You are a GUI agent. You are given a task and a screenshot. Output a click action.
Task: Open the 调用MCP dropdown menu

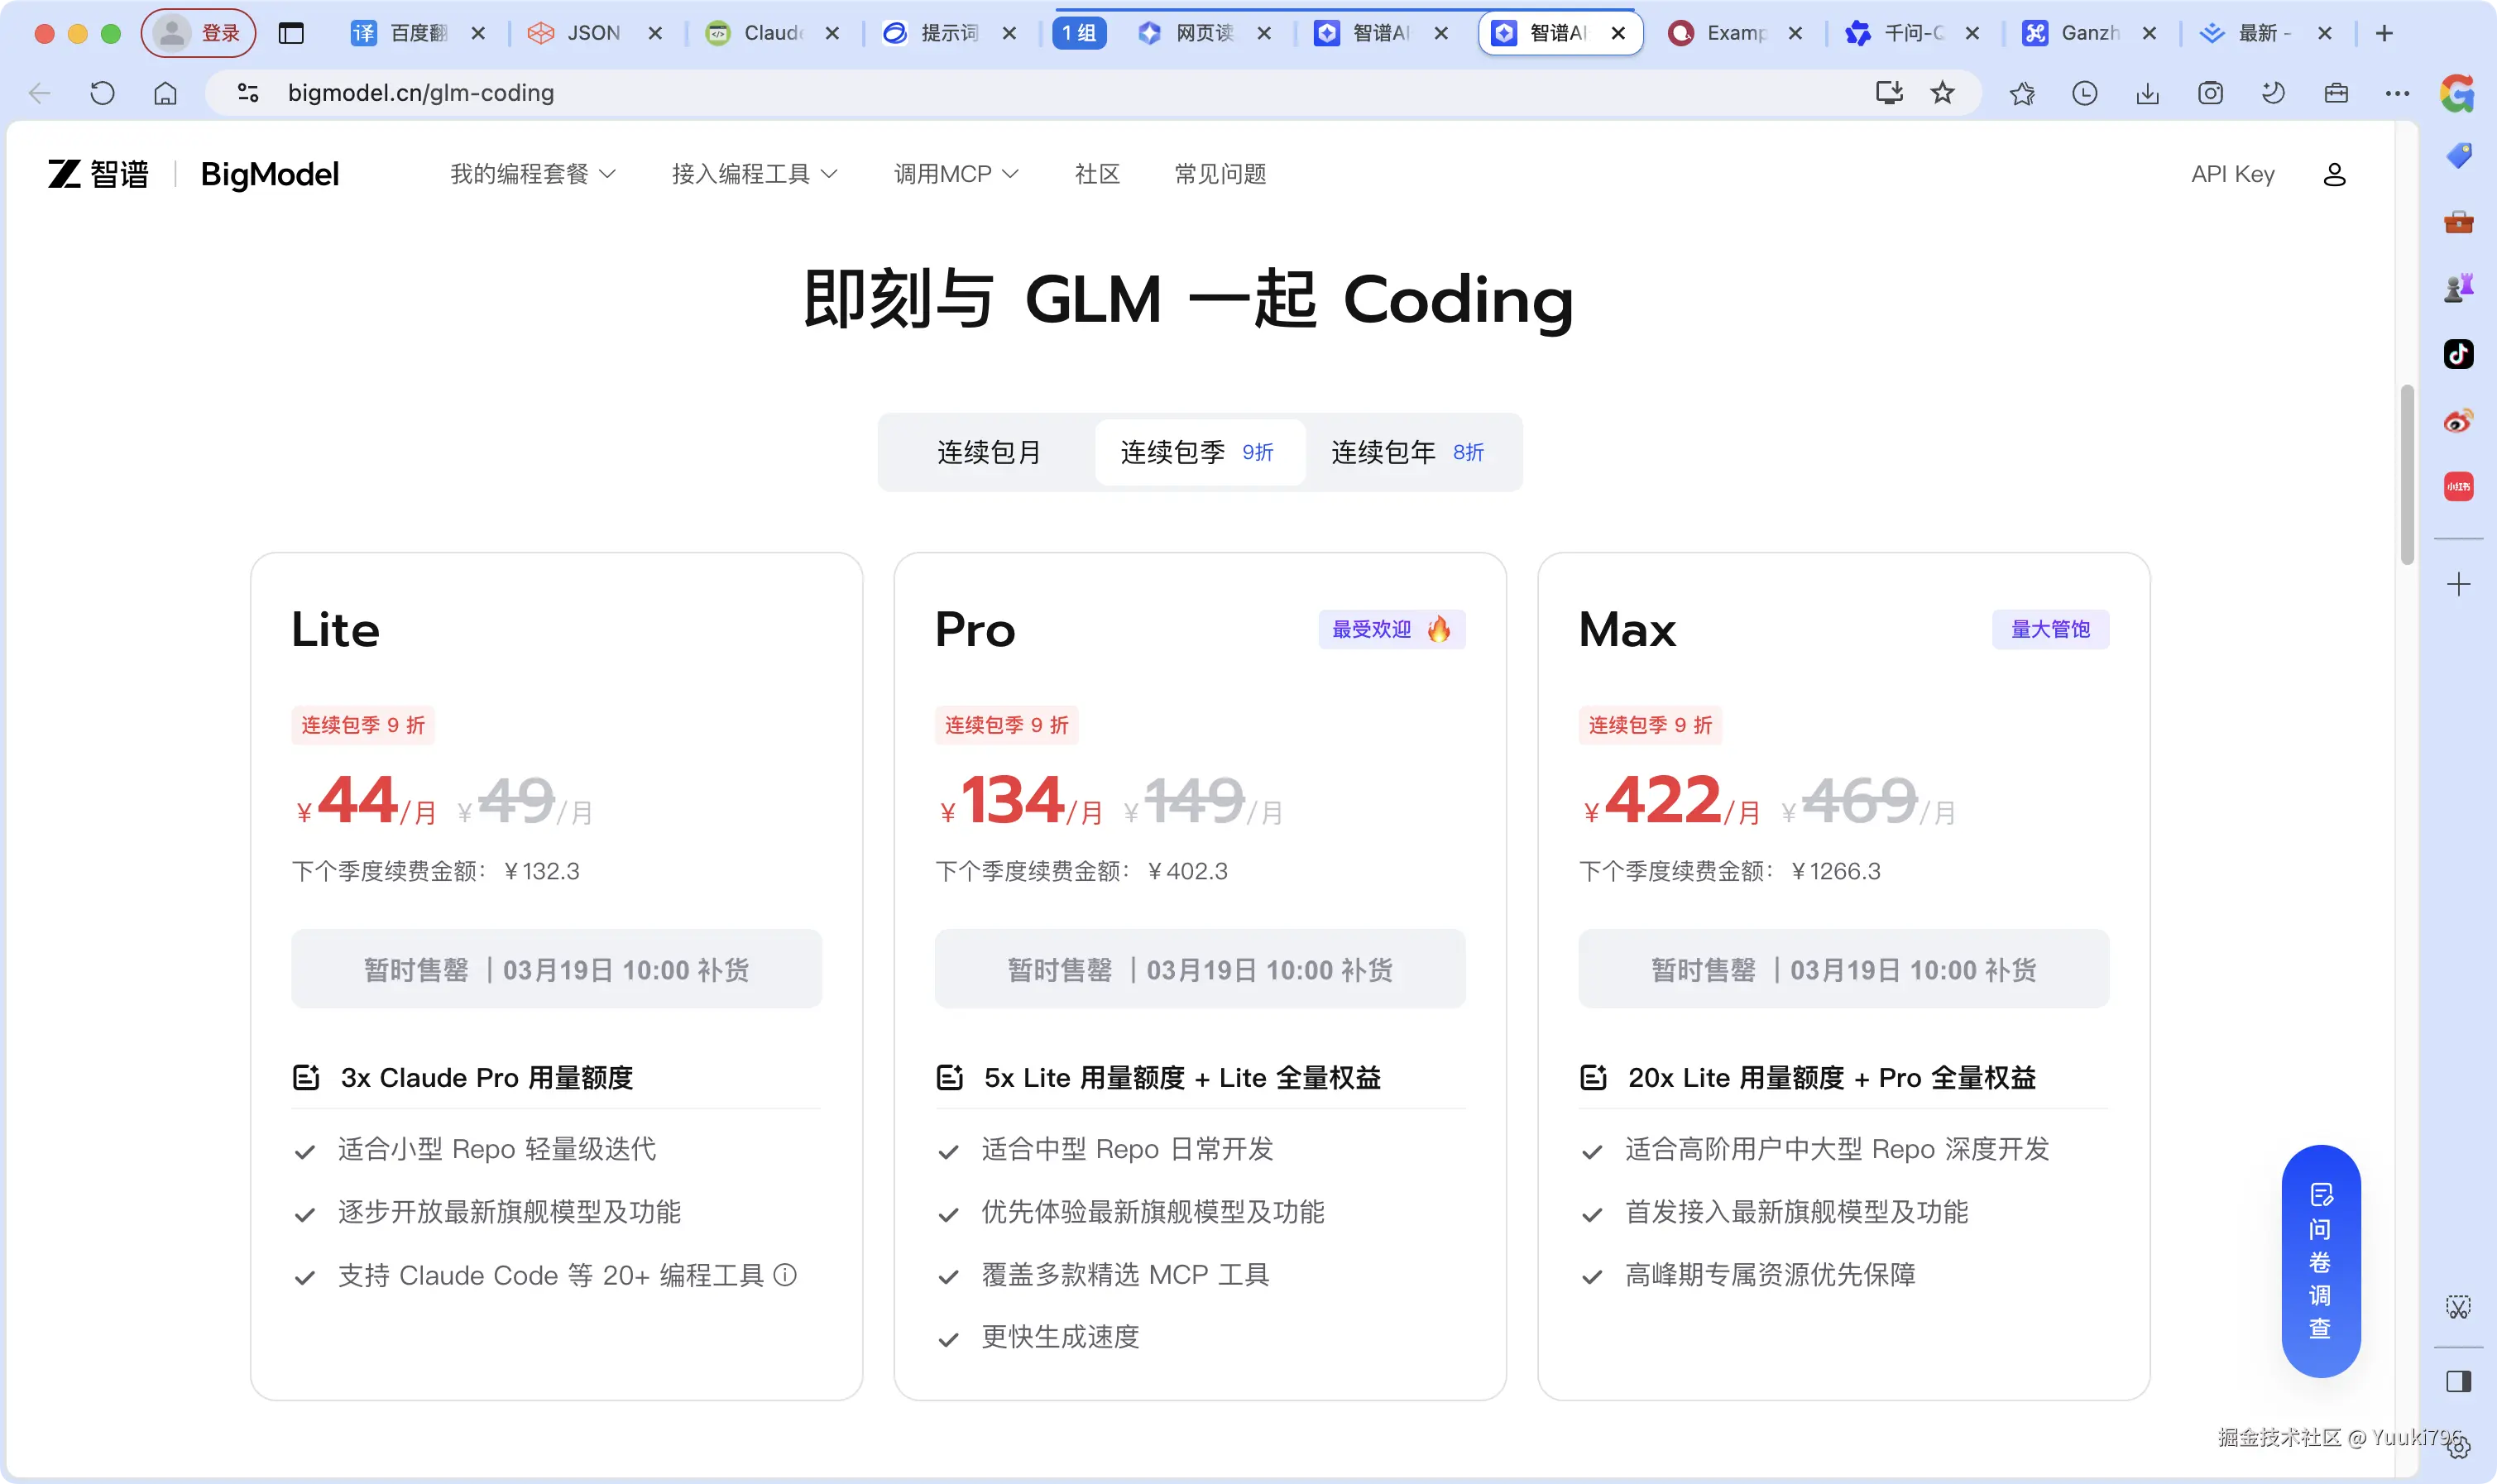tap(955, 173)
